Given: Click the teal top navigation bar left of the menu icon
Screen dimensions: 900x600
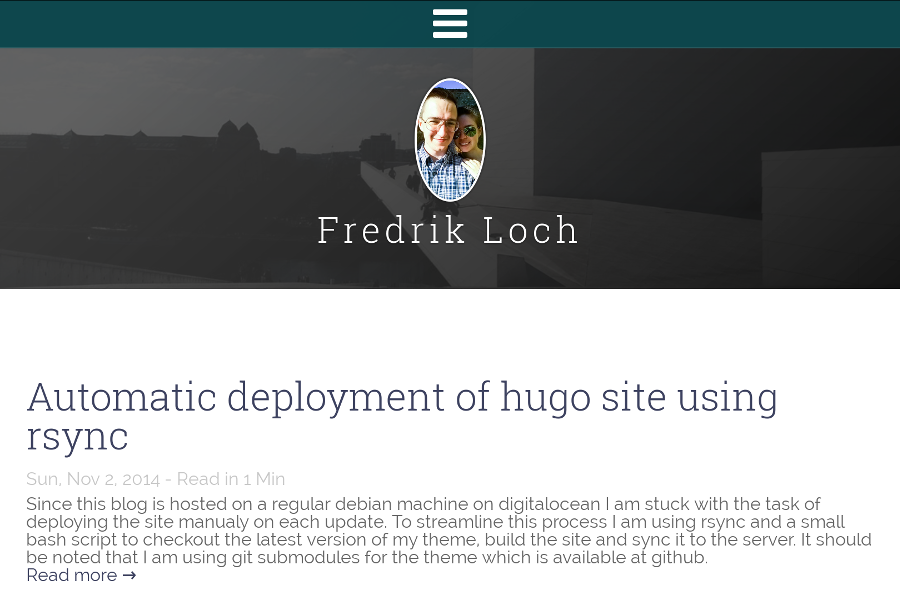Looking at the screenshot, I should [200, 23].
